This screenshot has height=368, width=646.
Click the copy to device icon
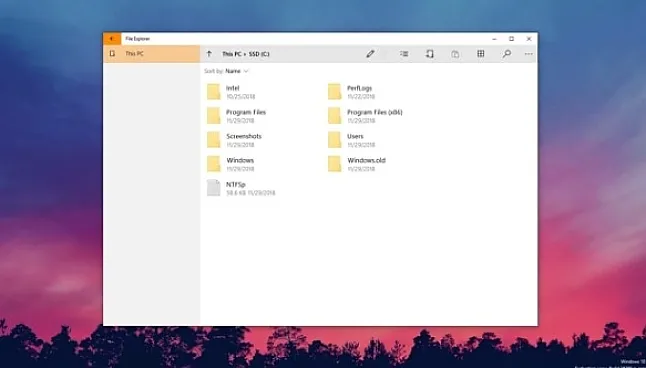pos(430,54)
